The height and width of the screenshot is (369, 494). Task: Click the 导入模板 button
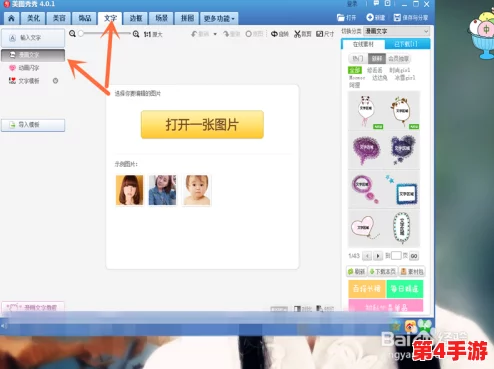33,125
